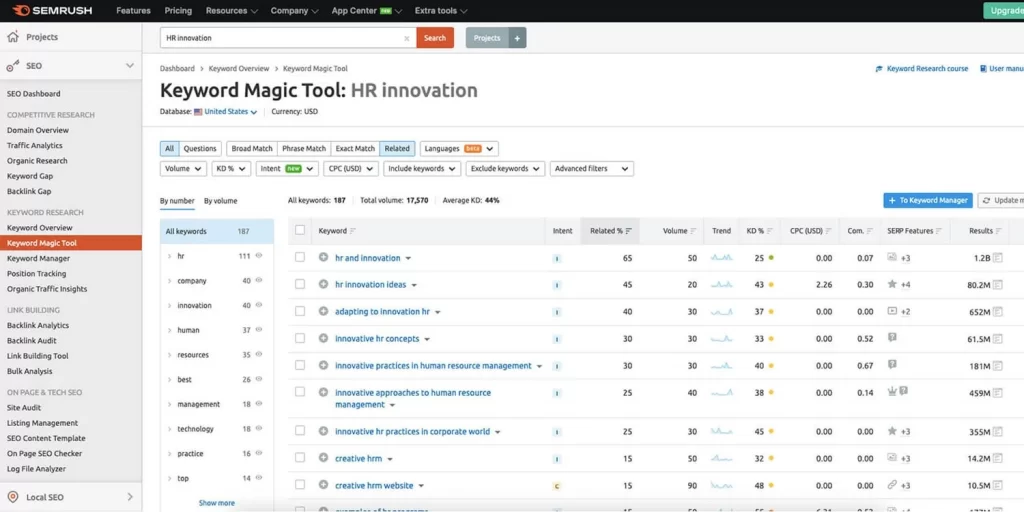Open the Languages beta dropdown
This screenshot has width=1024, height=512.
coord(459,149)
